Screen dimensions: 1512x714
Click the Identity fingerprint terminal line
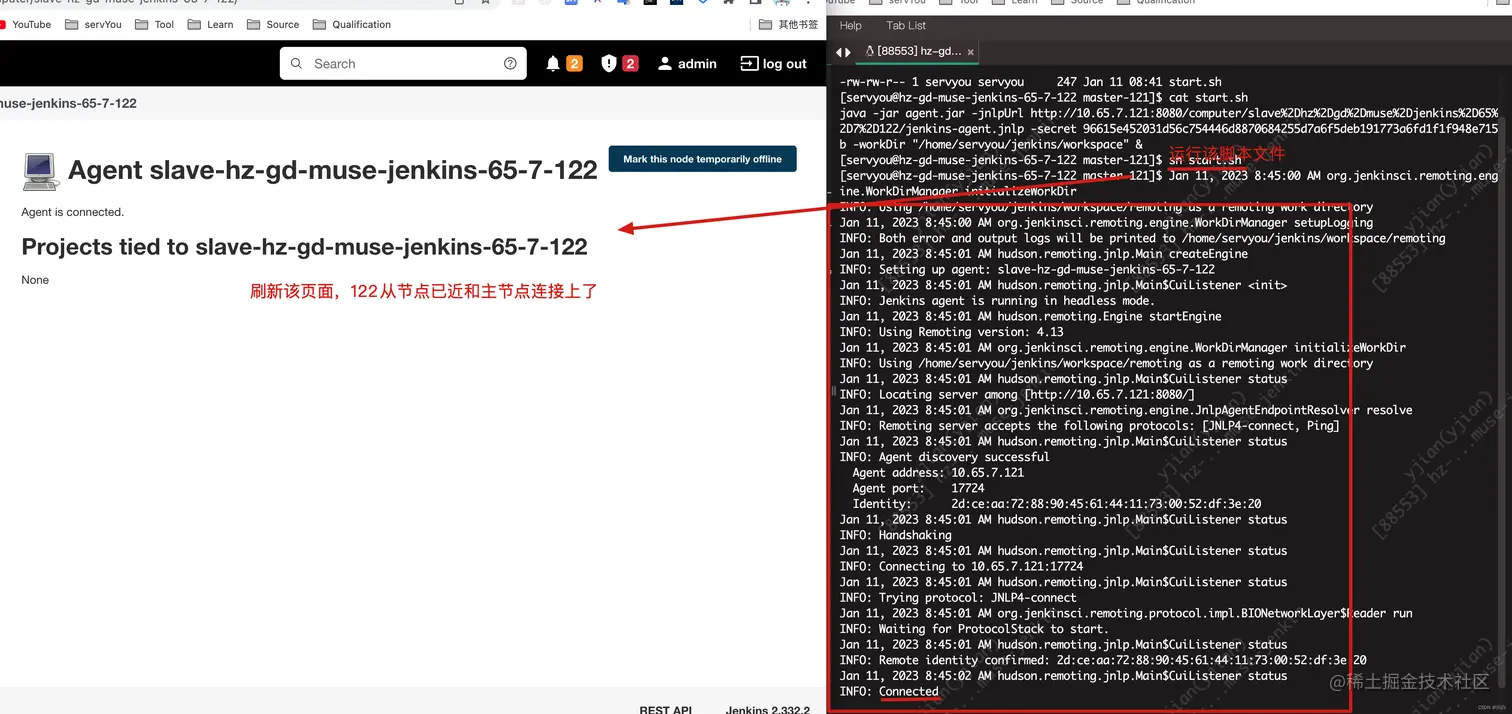[1056, 504]
